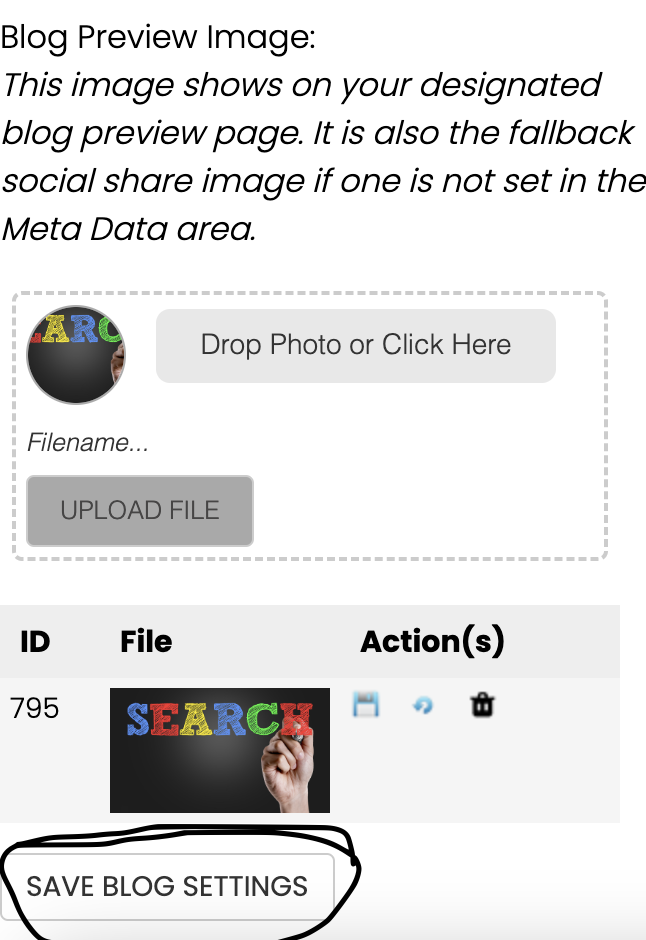Viewport: 646px width, 940px height.
Task: Click the Filename placeholder text
Action: [x=88, y=443]
